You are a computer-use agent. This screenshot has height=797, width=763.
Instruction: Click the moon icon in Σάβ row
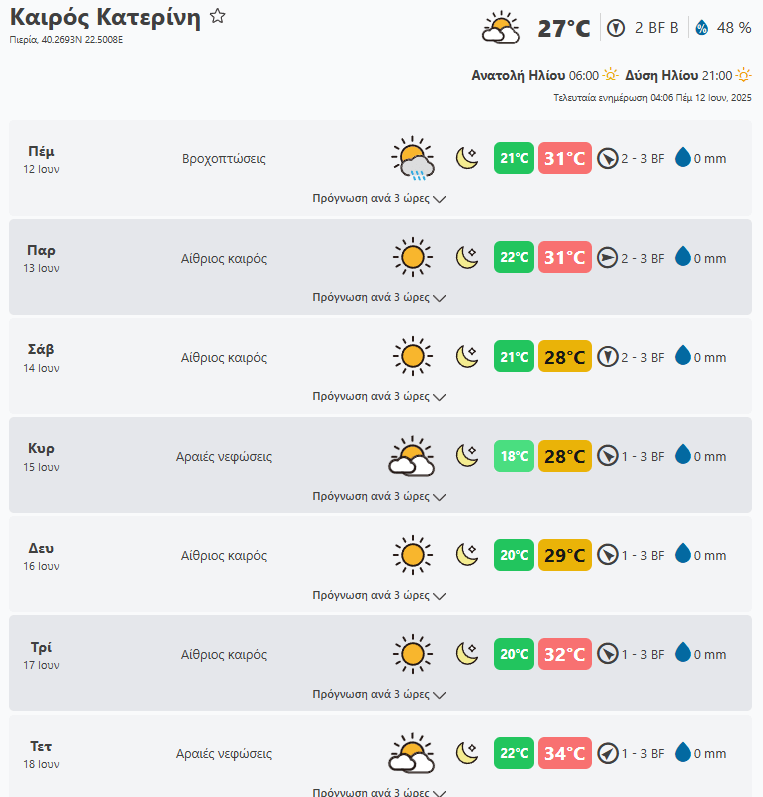click(467, 356)
